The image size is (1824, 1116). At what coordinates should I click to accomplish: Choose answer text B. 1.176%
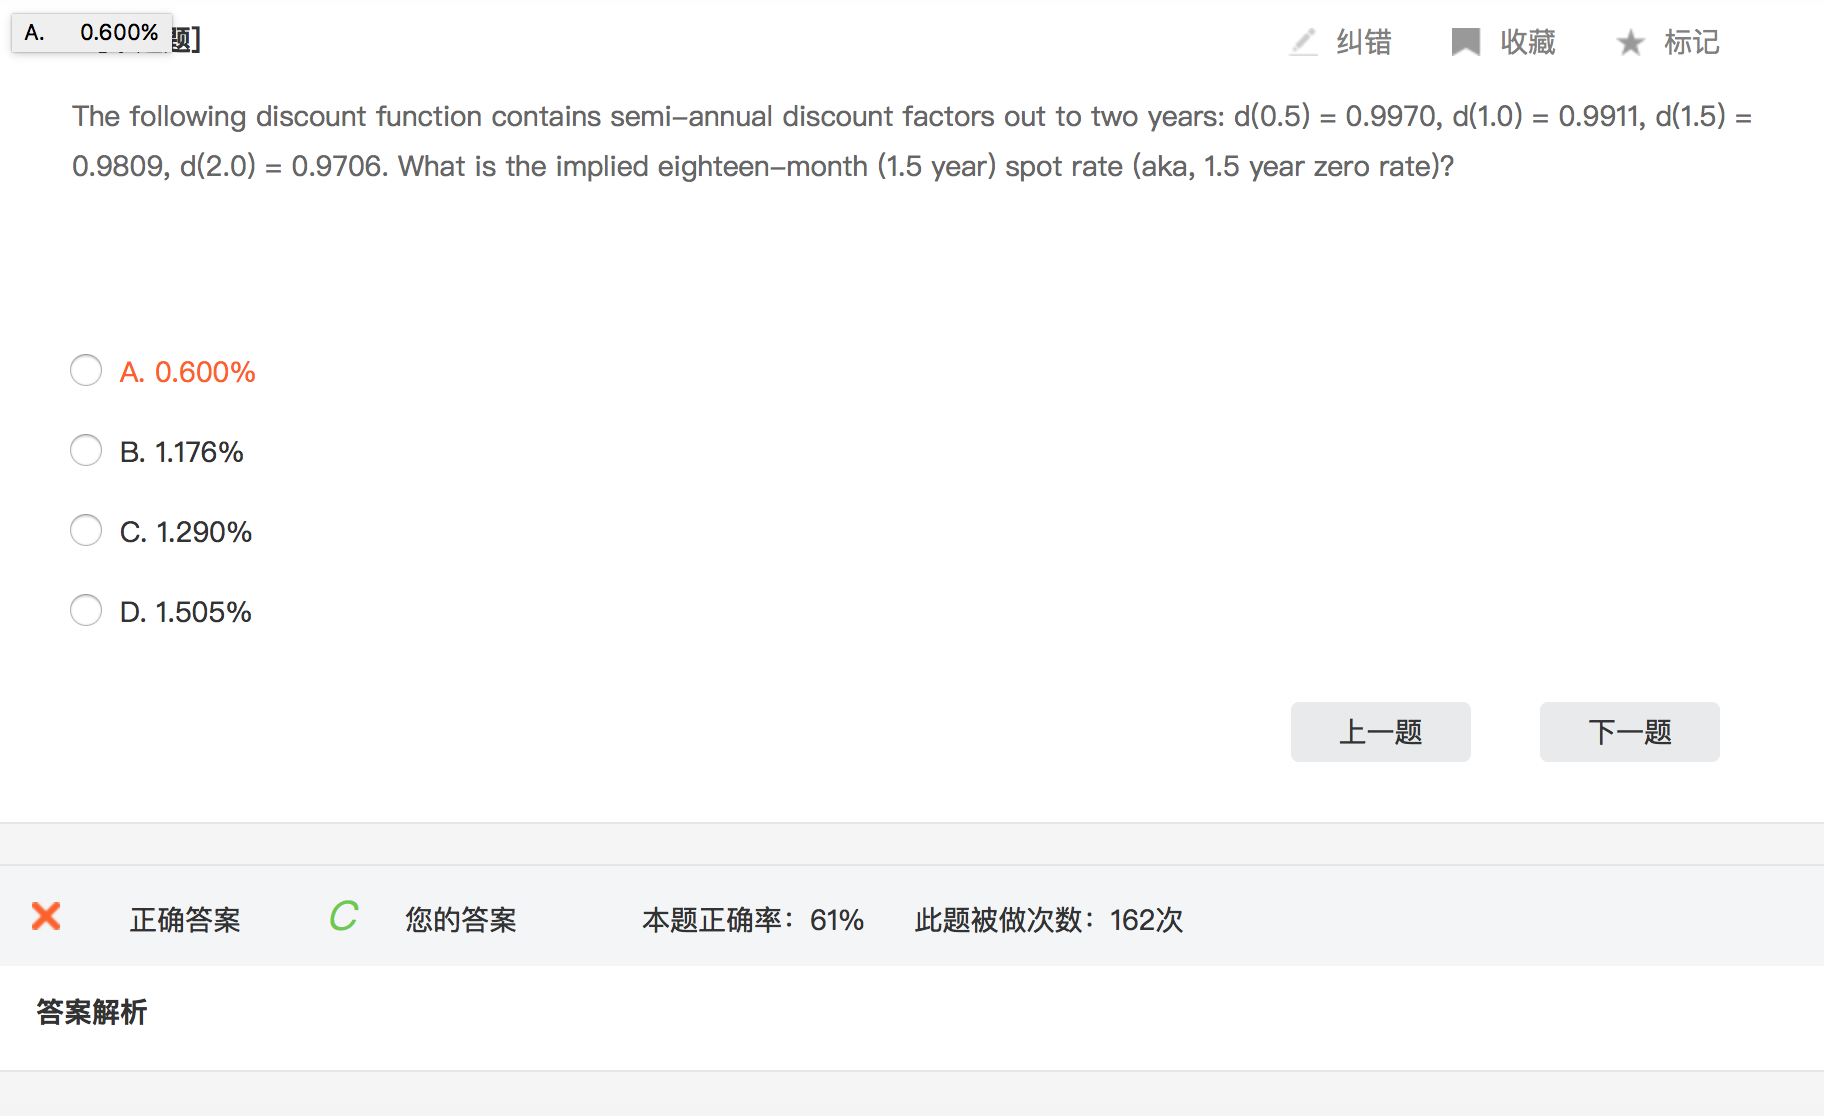pyautogui.click(x=182, y=452)
